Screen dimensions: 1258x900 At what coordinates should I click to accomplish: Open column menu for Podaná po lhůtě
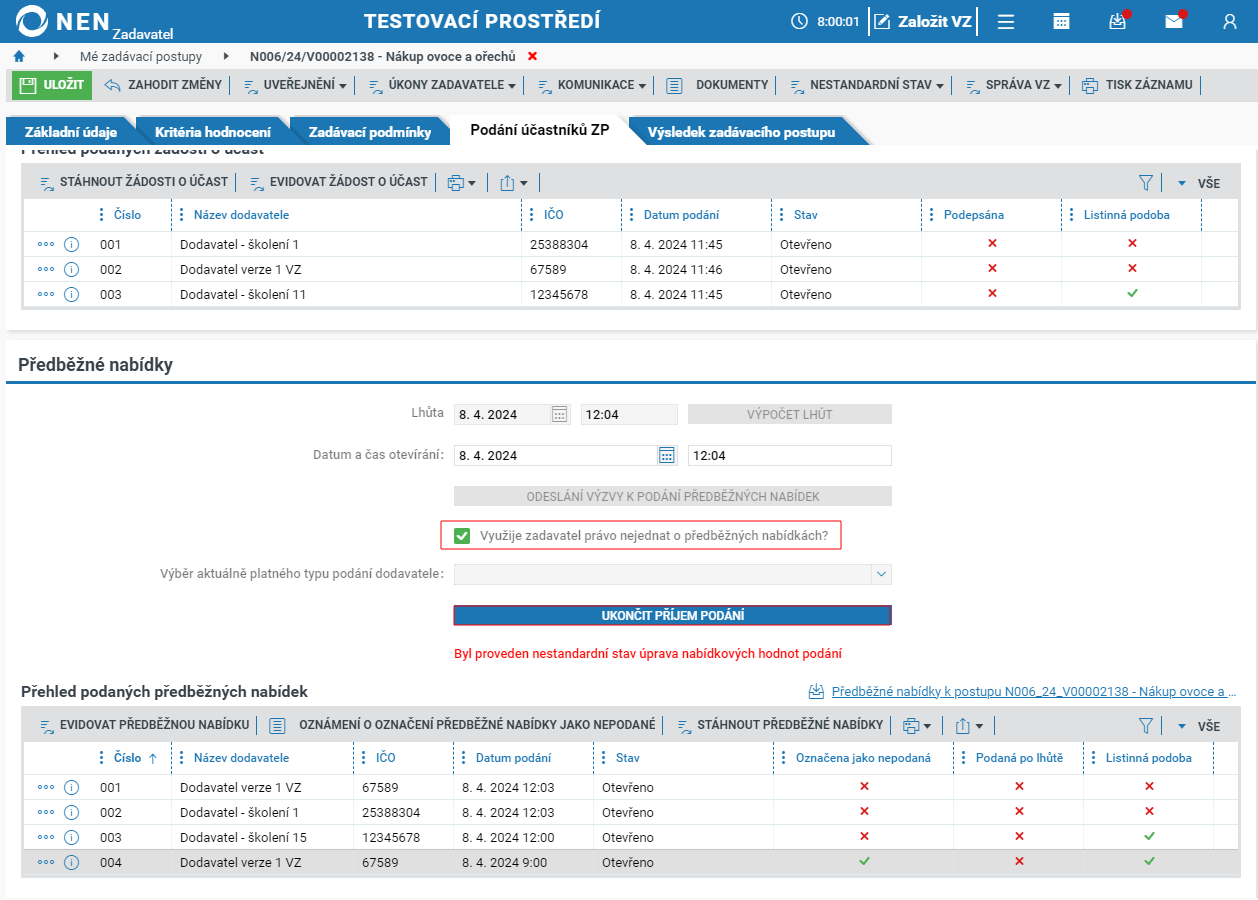coord(964,758)
